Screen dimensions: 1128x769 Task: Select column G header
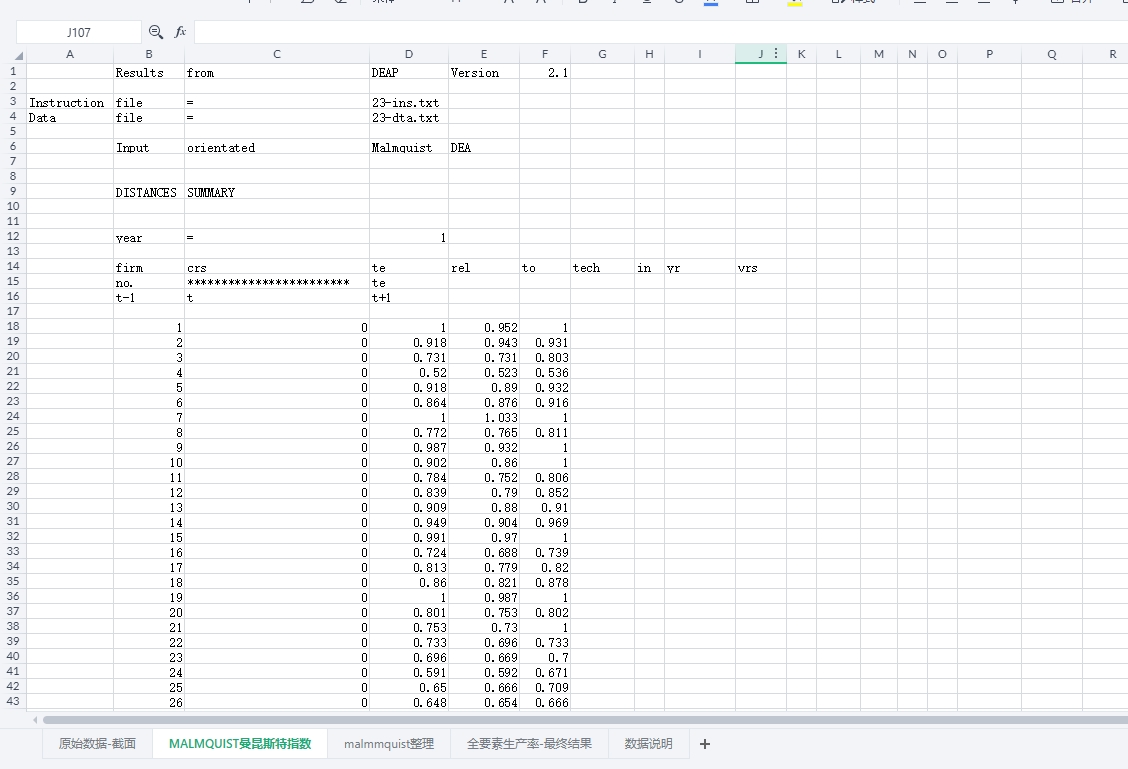[x=602, y=55]
